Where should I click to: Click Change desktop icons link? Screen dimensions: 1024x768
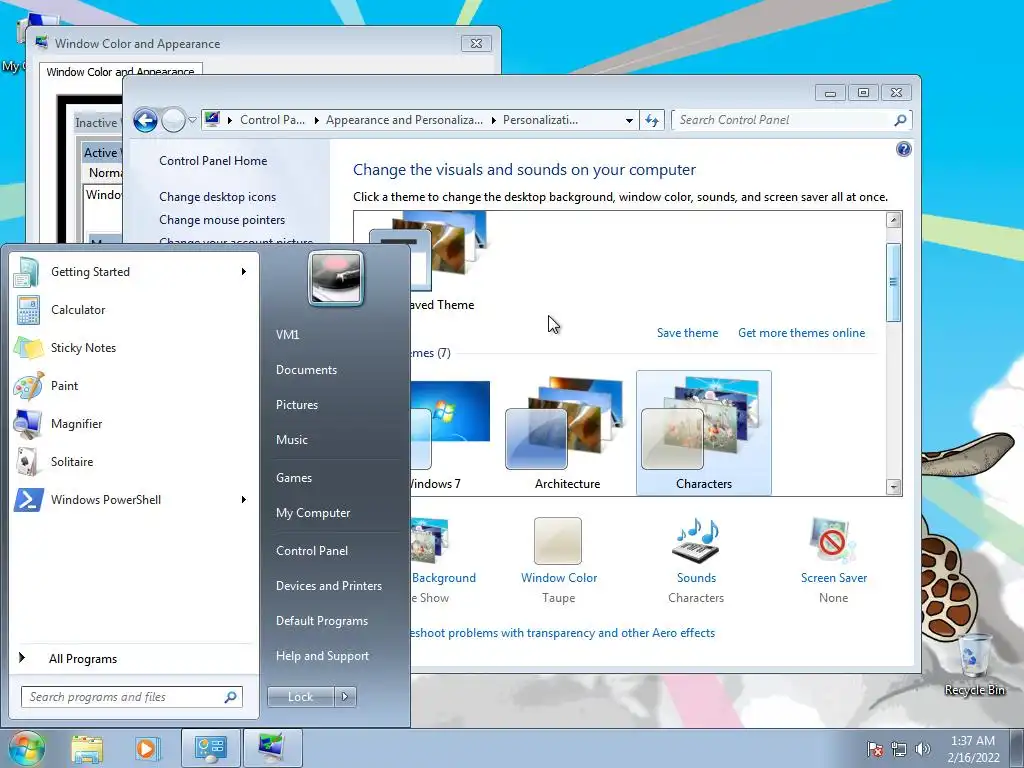click(x=217, y=197)
